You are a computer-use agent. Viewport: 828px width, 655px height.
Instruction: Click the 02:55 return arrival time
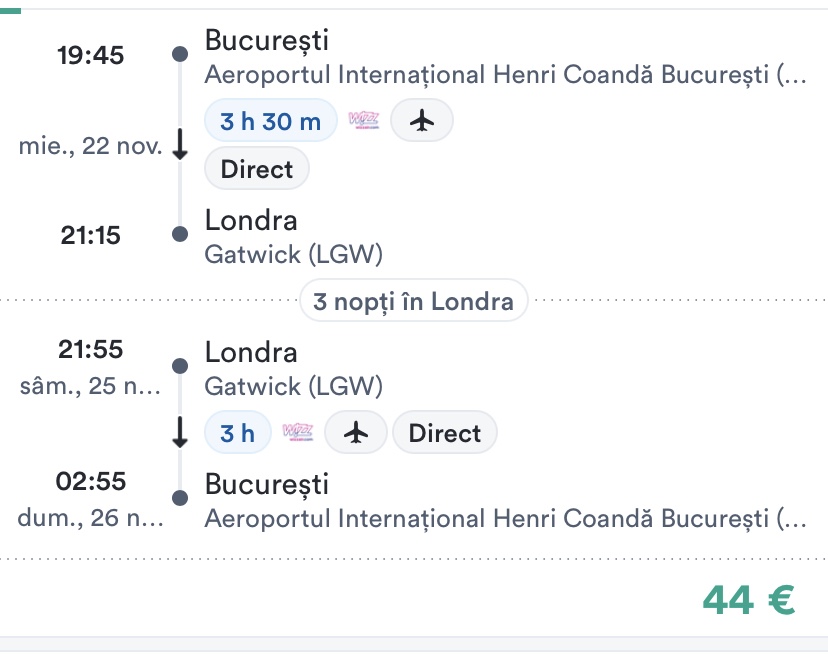coord(91,482)
